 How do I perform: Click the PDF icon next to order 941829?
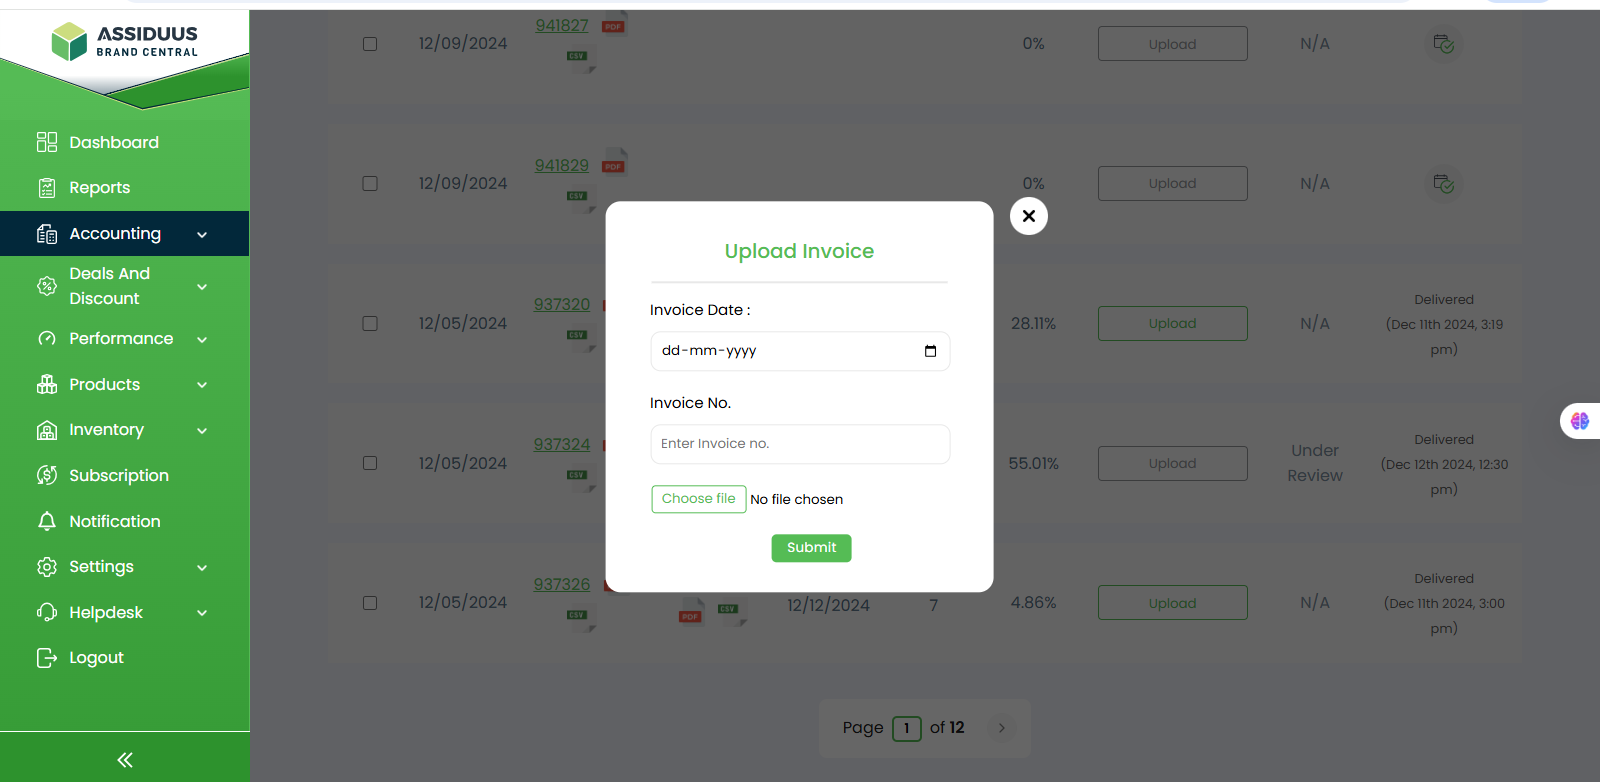613,166
